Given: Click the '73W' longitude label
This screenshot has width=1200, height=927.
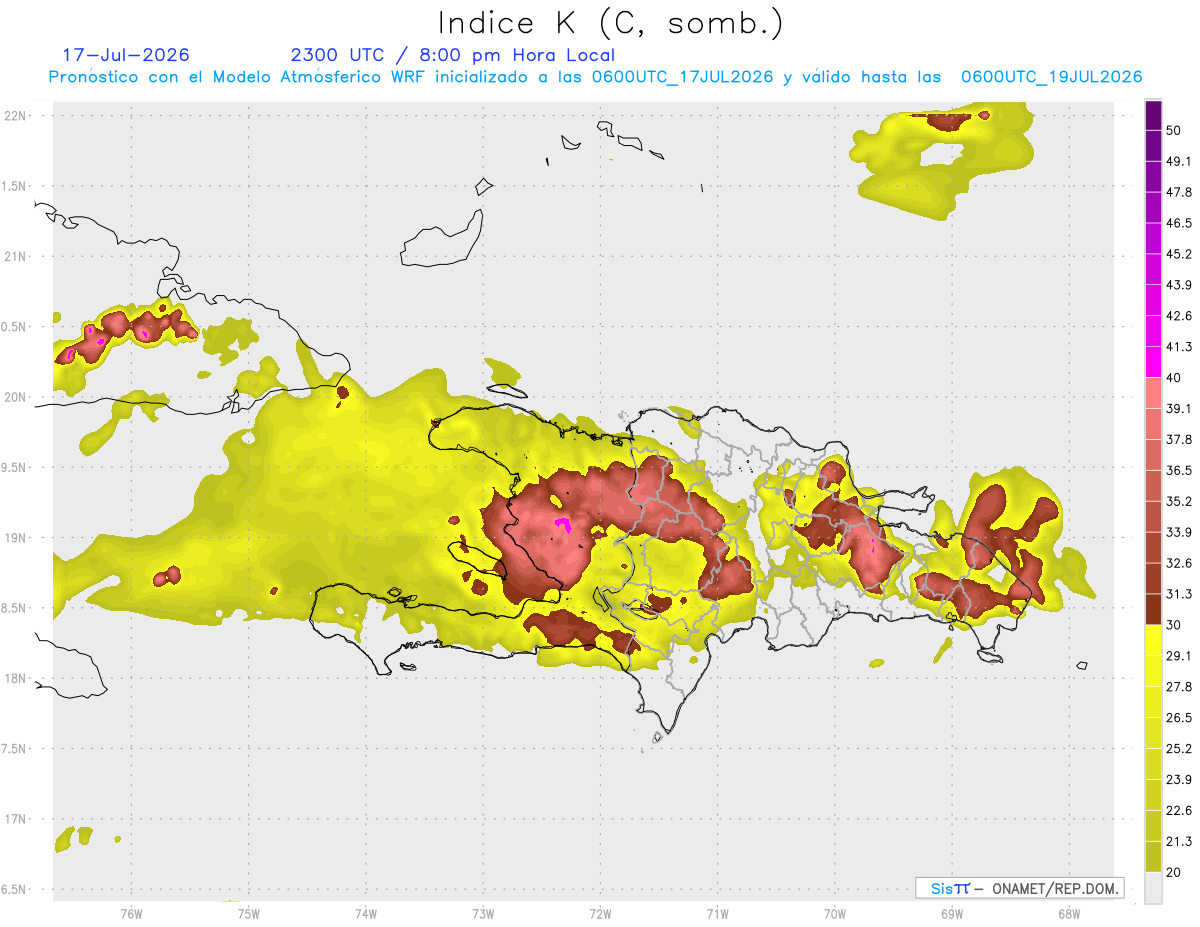Looking at the screenshot, I should (483, 914).
